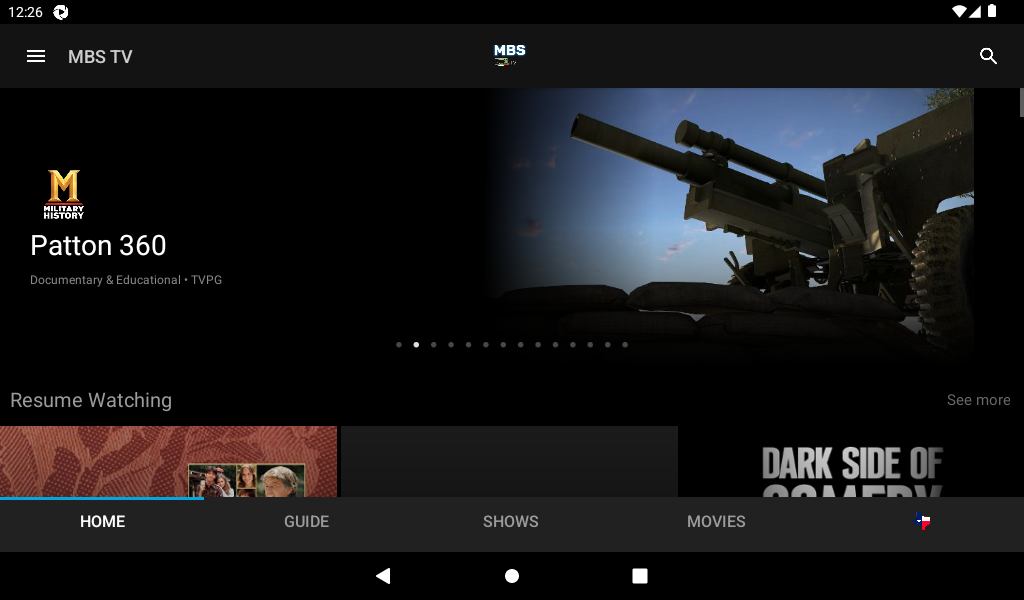Image resolution: width=1024 pixels, height=600 pixels.
Task: Resume Dark Side of Comedy
Action: coord(852,462)
